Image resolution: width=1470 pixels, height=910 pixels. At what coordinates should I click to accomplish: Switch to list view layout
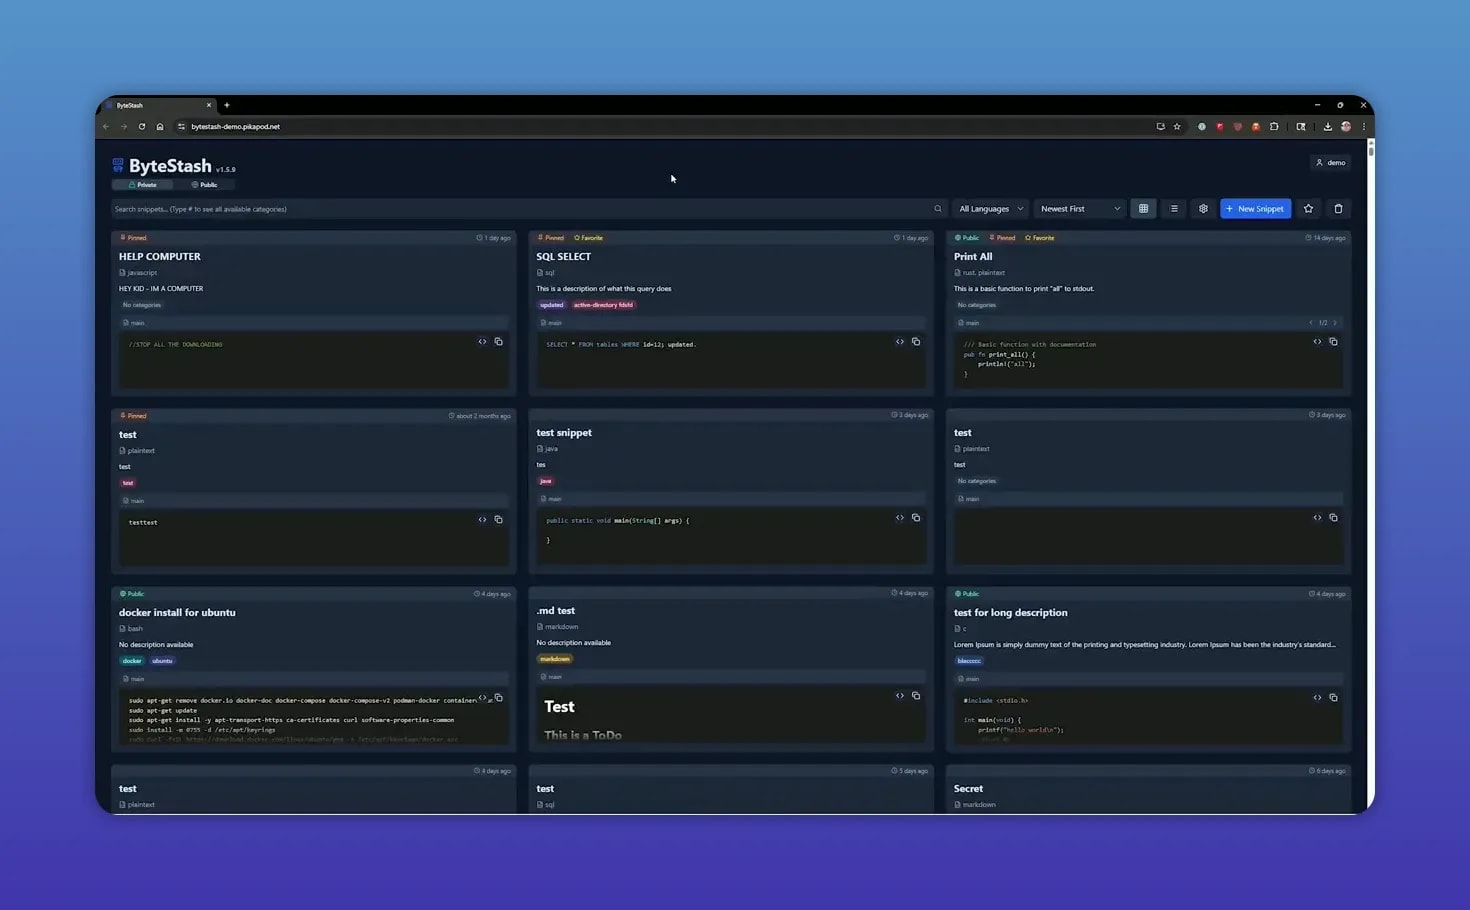point(1174,209)
